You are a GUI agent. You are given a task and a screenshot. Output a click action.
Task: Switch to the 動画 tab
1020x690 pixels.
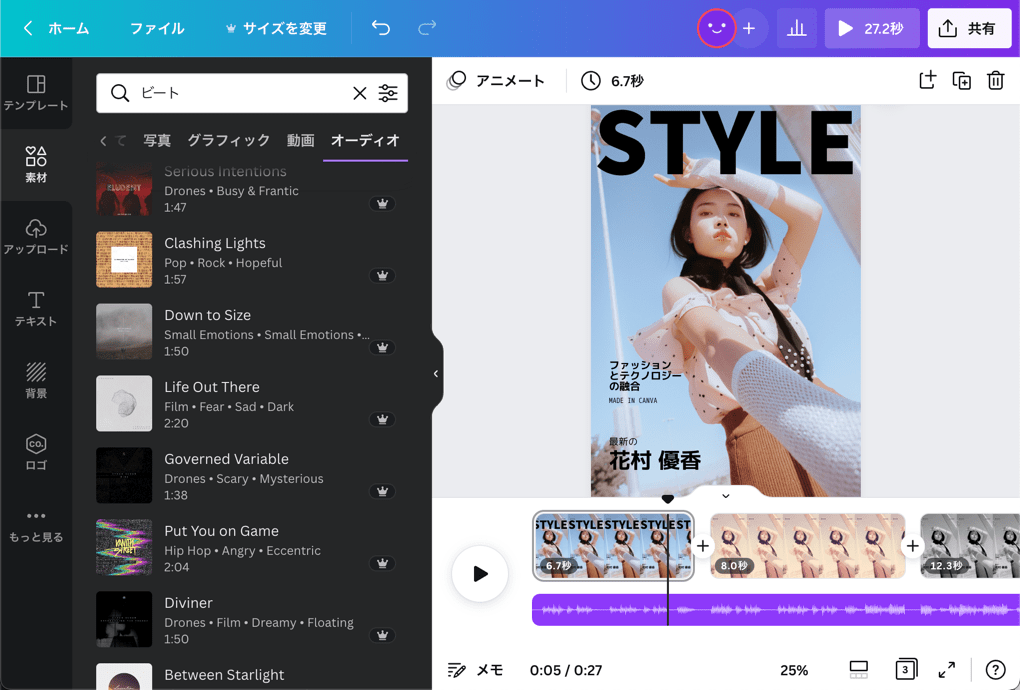(300, 141)
